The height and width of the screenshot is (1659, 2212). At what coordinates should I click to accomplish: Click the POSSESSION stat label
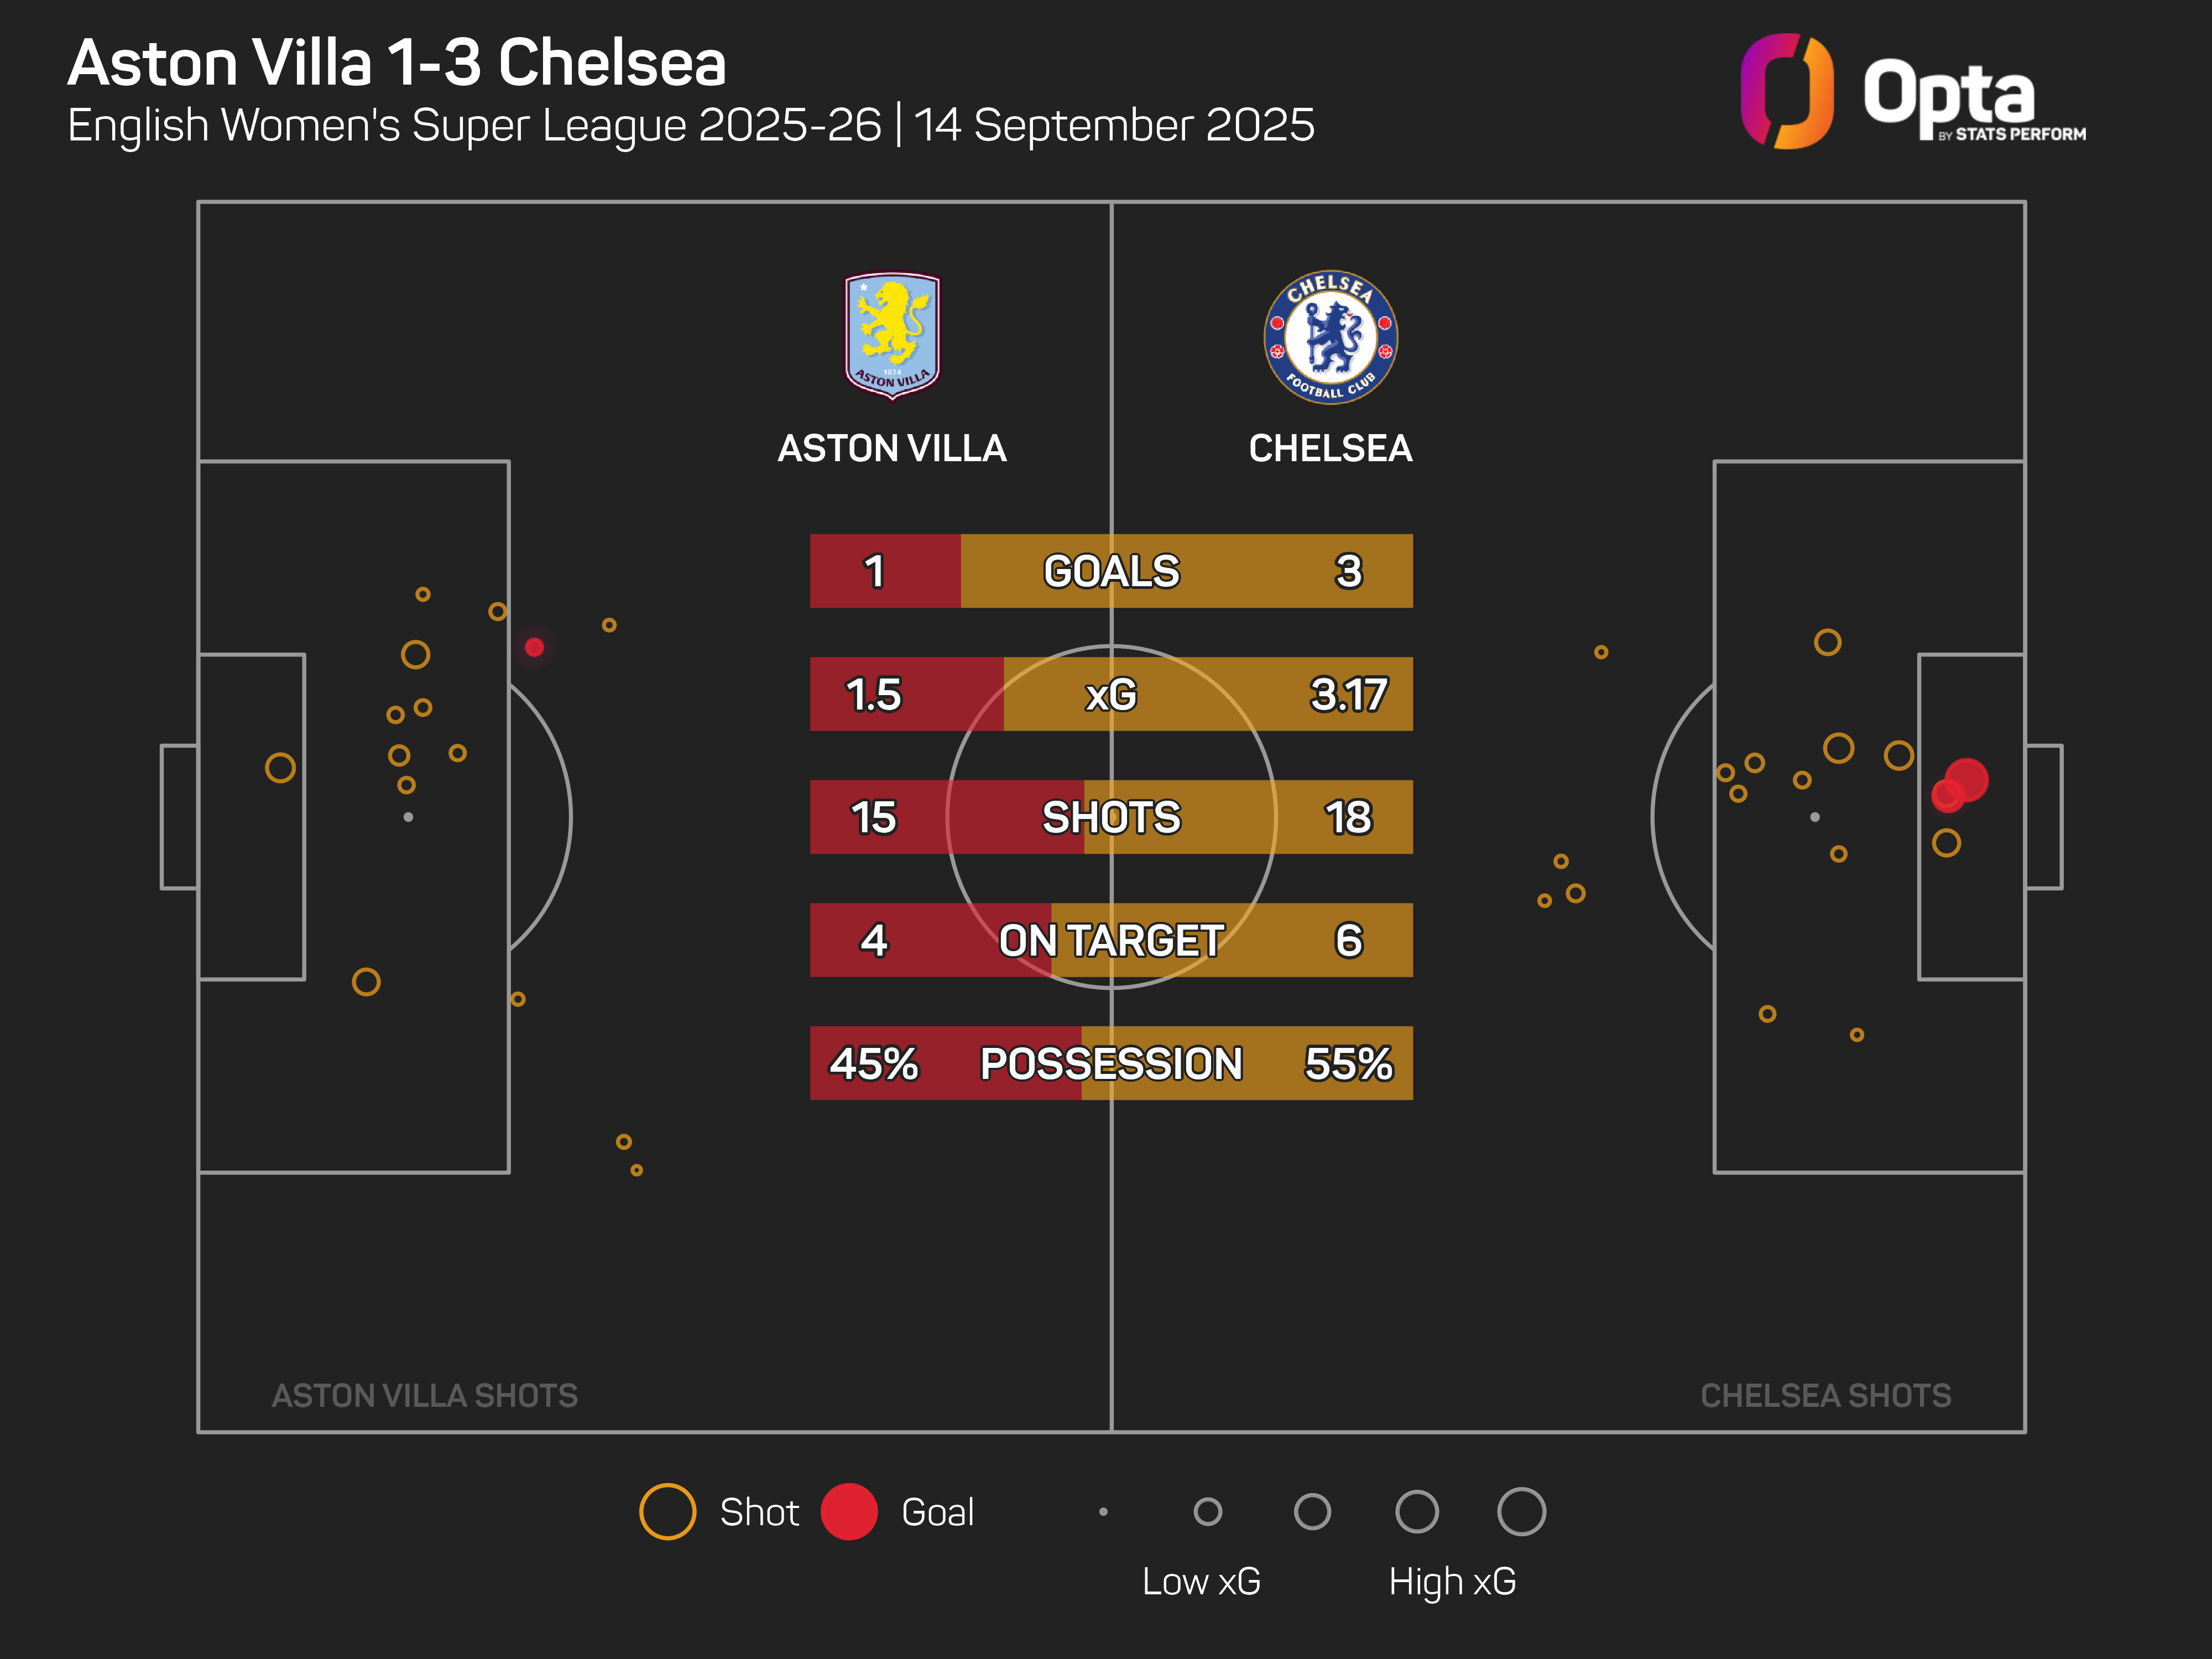(x=1111, y=1063)
